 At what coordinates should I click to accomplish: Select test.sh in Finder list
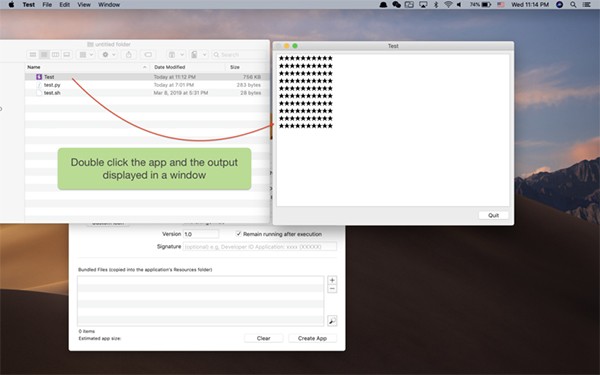pos(147,93)
